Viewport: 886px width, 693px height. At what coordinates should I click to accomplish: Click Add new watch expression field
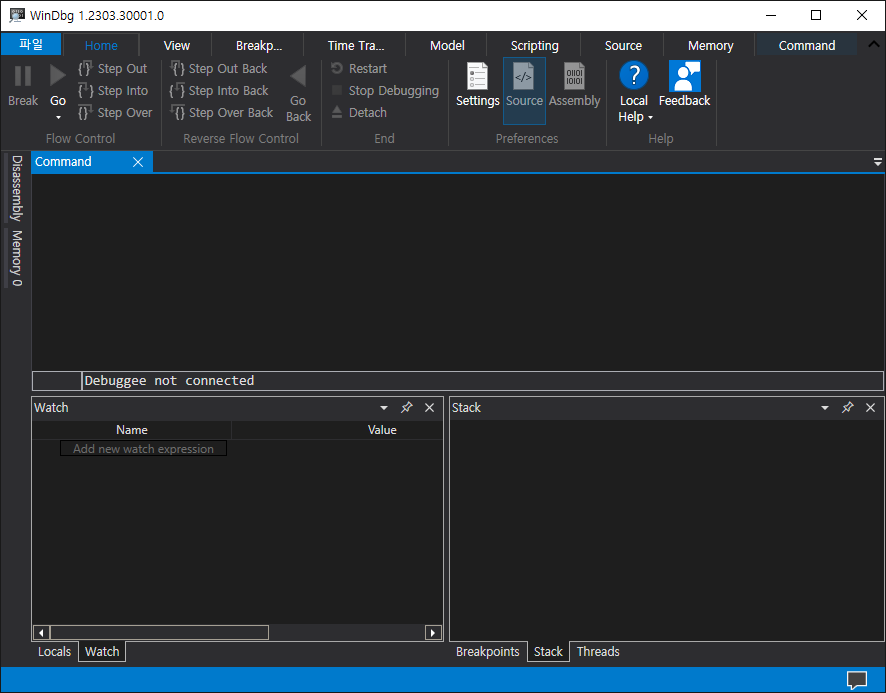click(144, 449)
